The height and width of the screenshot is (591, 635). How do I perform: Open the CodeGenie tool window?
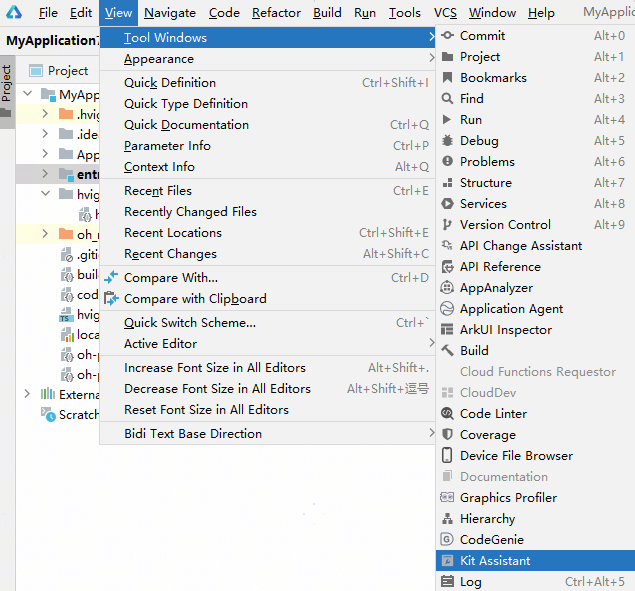[x=491, y=540]
